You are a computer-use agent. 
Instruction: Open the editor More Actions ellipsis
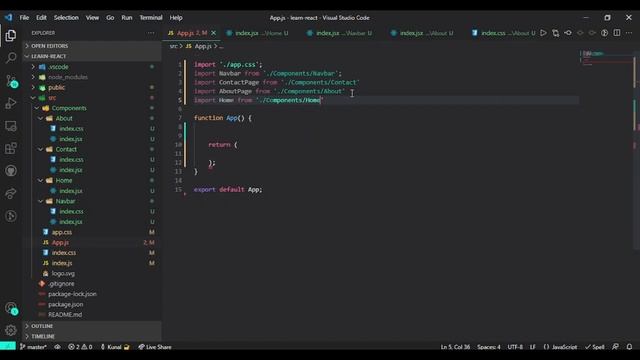point(629,33)
